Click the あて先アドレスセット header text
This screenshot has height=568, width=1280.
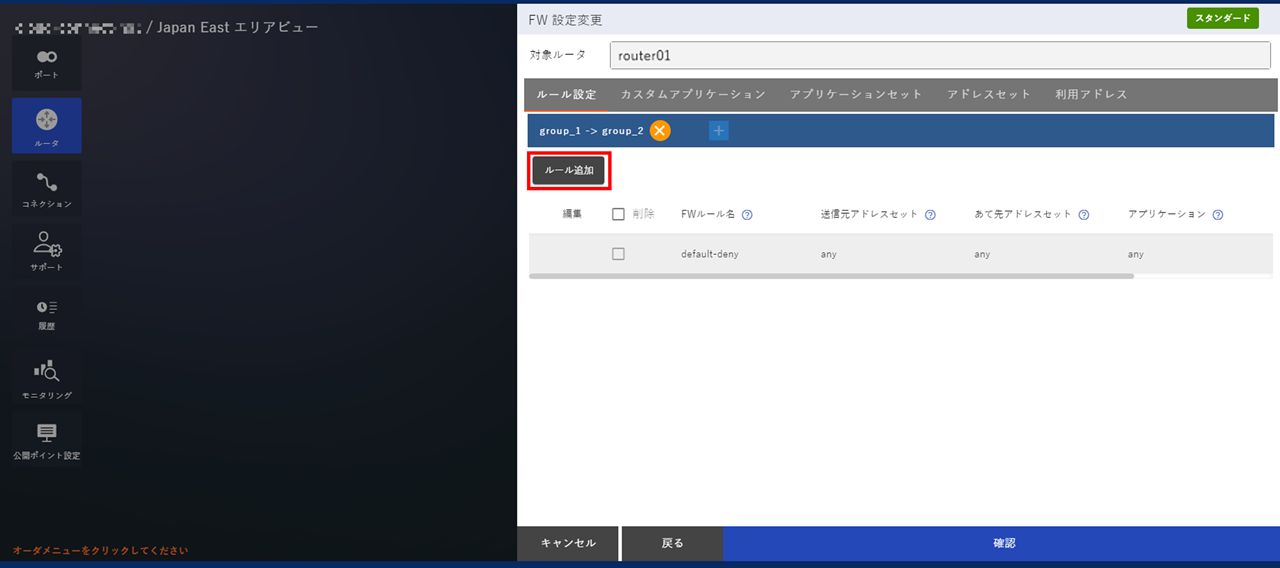coord(1023,214)
